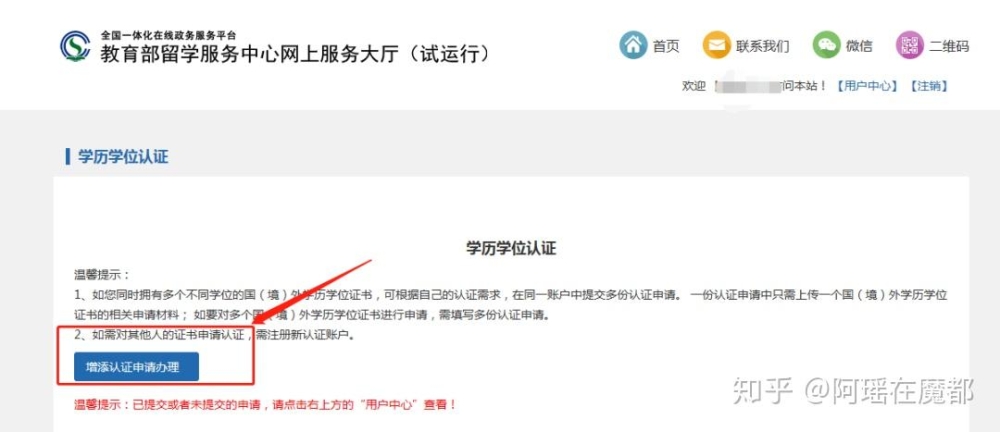Click the orange envelope contact icon
1000x432 pixels.
click(716, 45)
